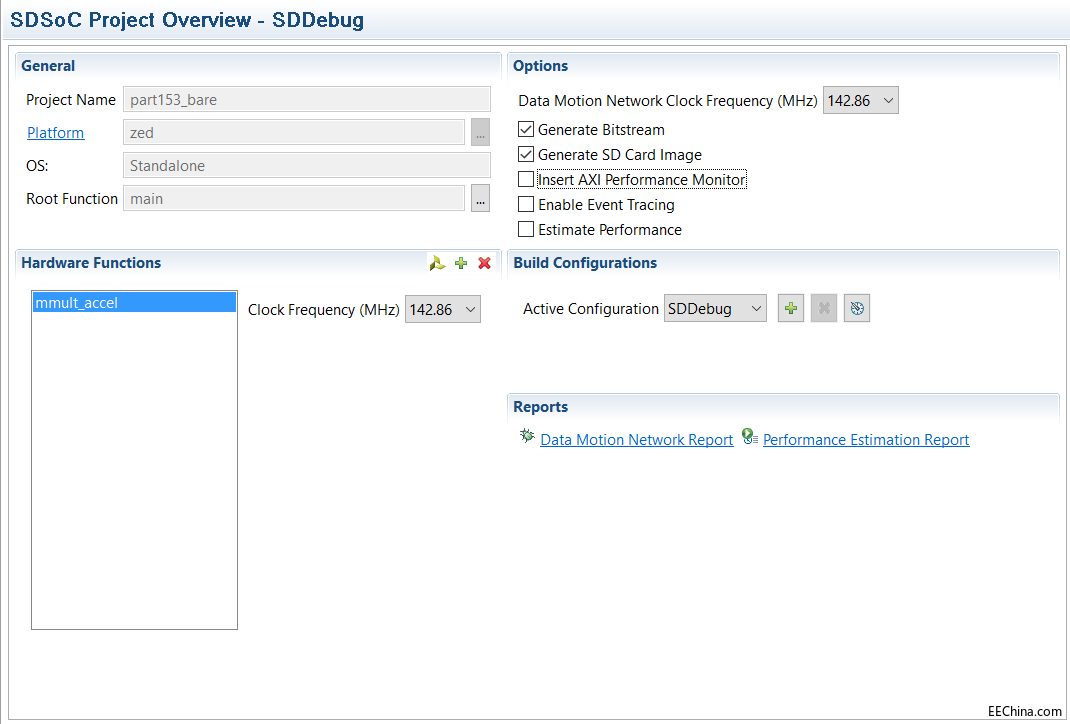Viewport: 1070px width, 724px height.
Task: Remove hardware function with the red X
Action: (x=484, y=263)
